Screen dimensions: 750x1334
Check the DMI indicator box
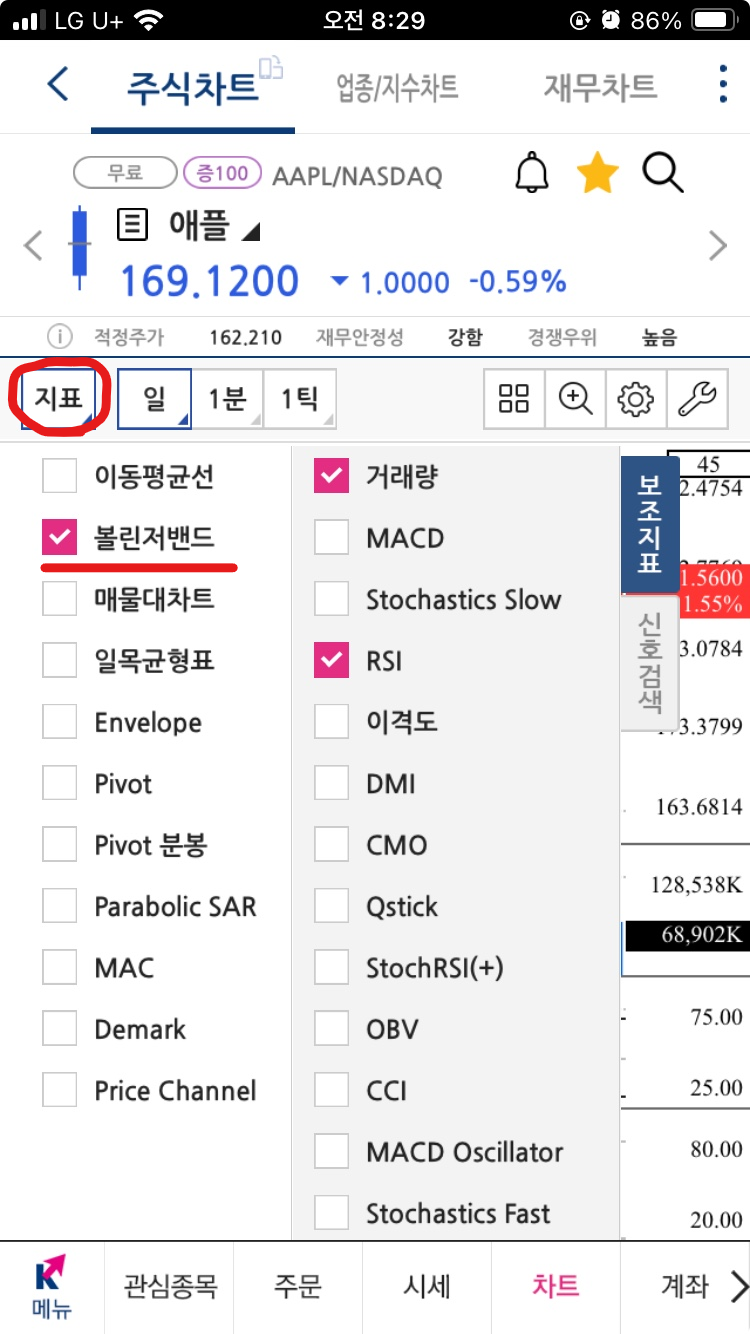[x=332, y=783]
